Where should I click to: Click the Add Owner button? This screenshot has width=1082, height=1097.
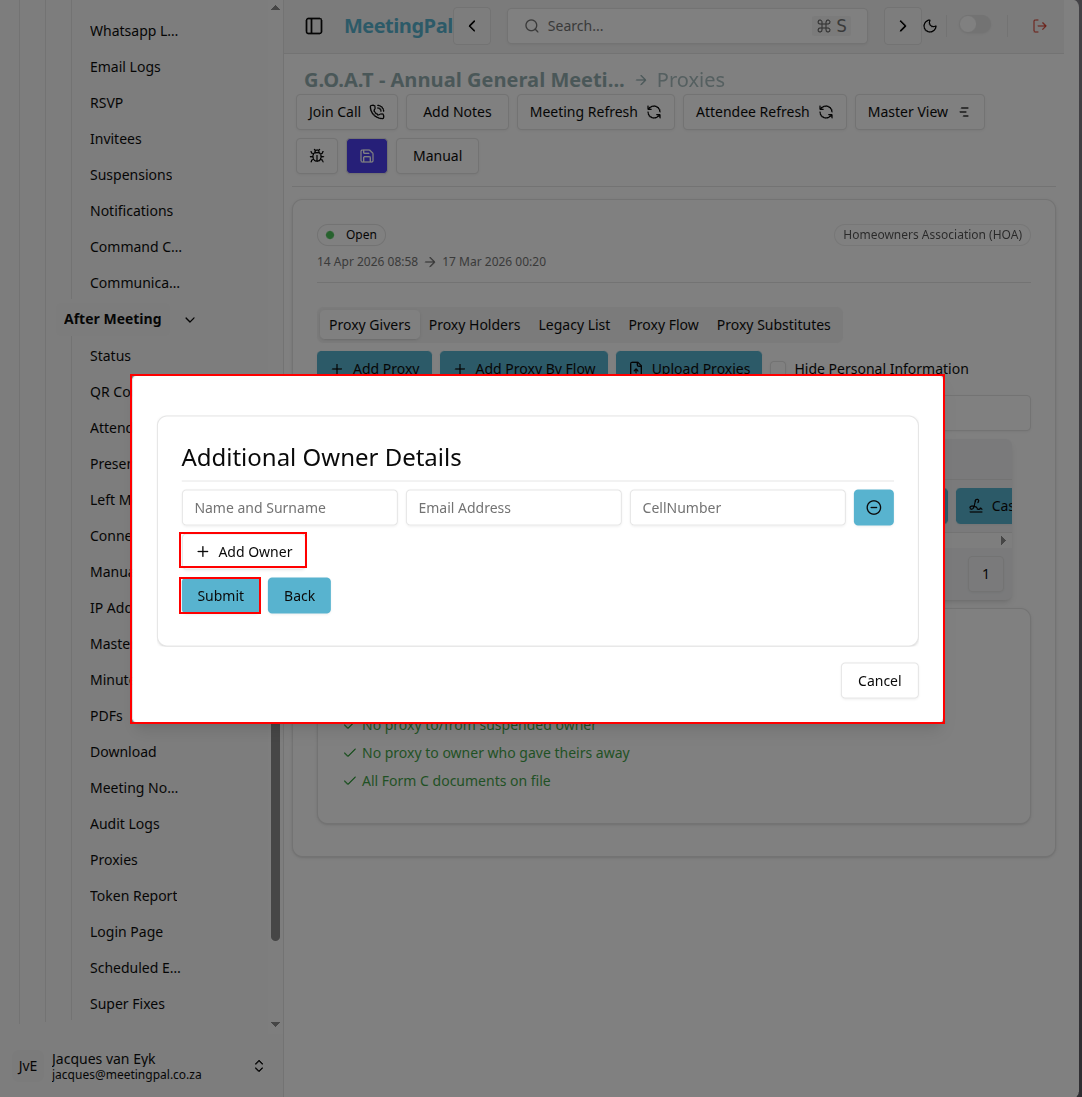[243, 551]
